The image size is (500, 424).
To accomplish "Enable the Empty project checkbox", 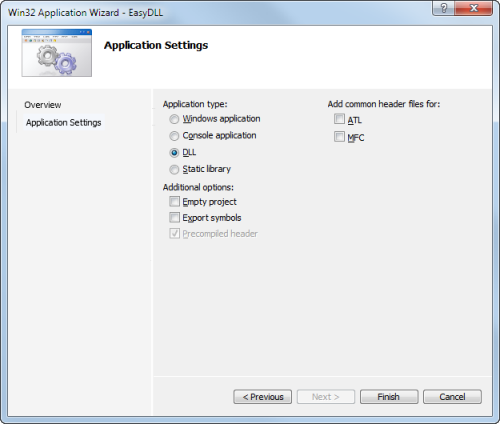I will point(174,202).
